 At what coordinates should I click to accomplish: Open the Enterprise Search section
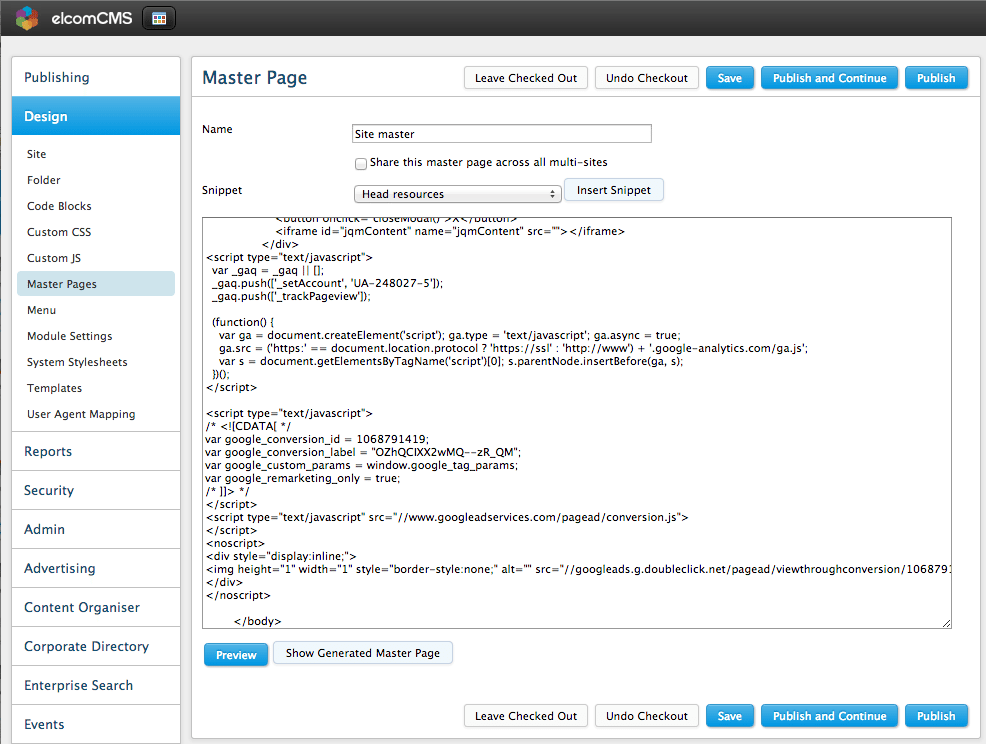78,685
